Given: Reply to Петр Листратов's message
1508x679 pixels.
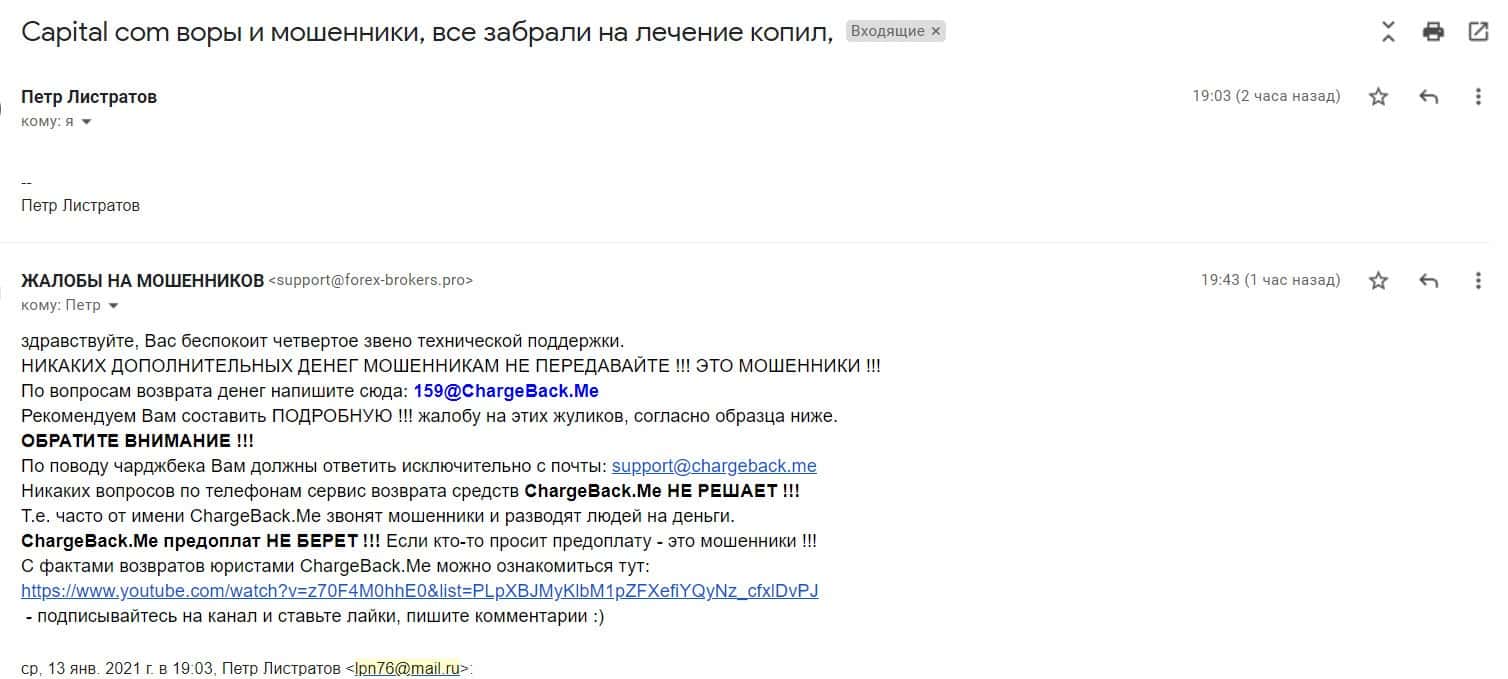Looking at the screenshot, I should pos(1429,97).
